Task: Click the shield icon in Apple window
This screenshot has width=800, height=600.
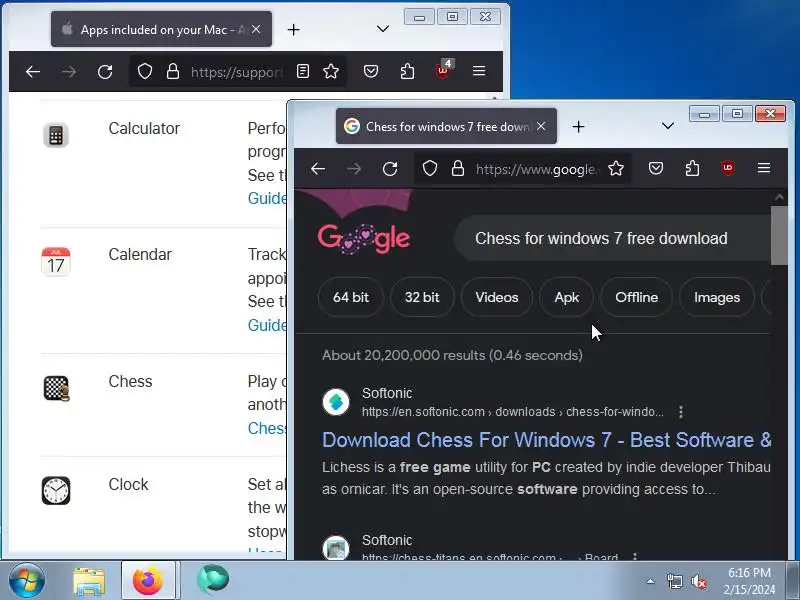Action: [x=145, y=71]
